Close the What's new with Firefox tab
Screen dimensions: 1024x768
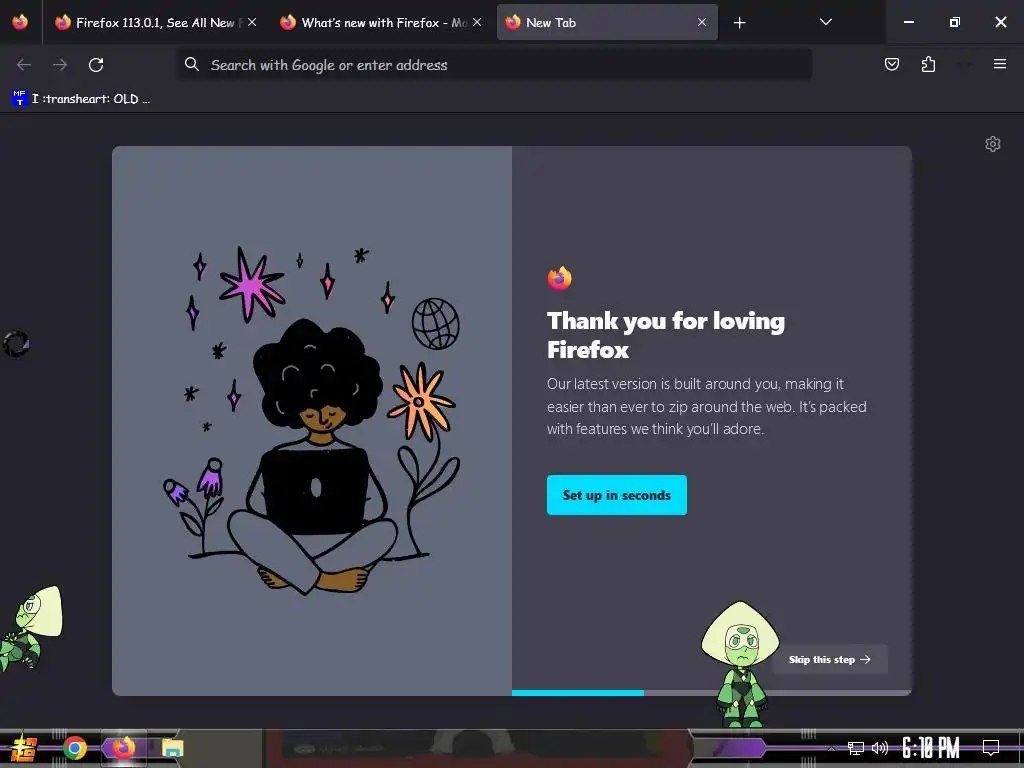pyautogui.click(x=477, y=22)
